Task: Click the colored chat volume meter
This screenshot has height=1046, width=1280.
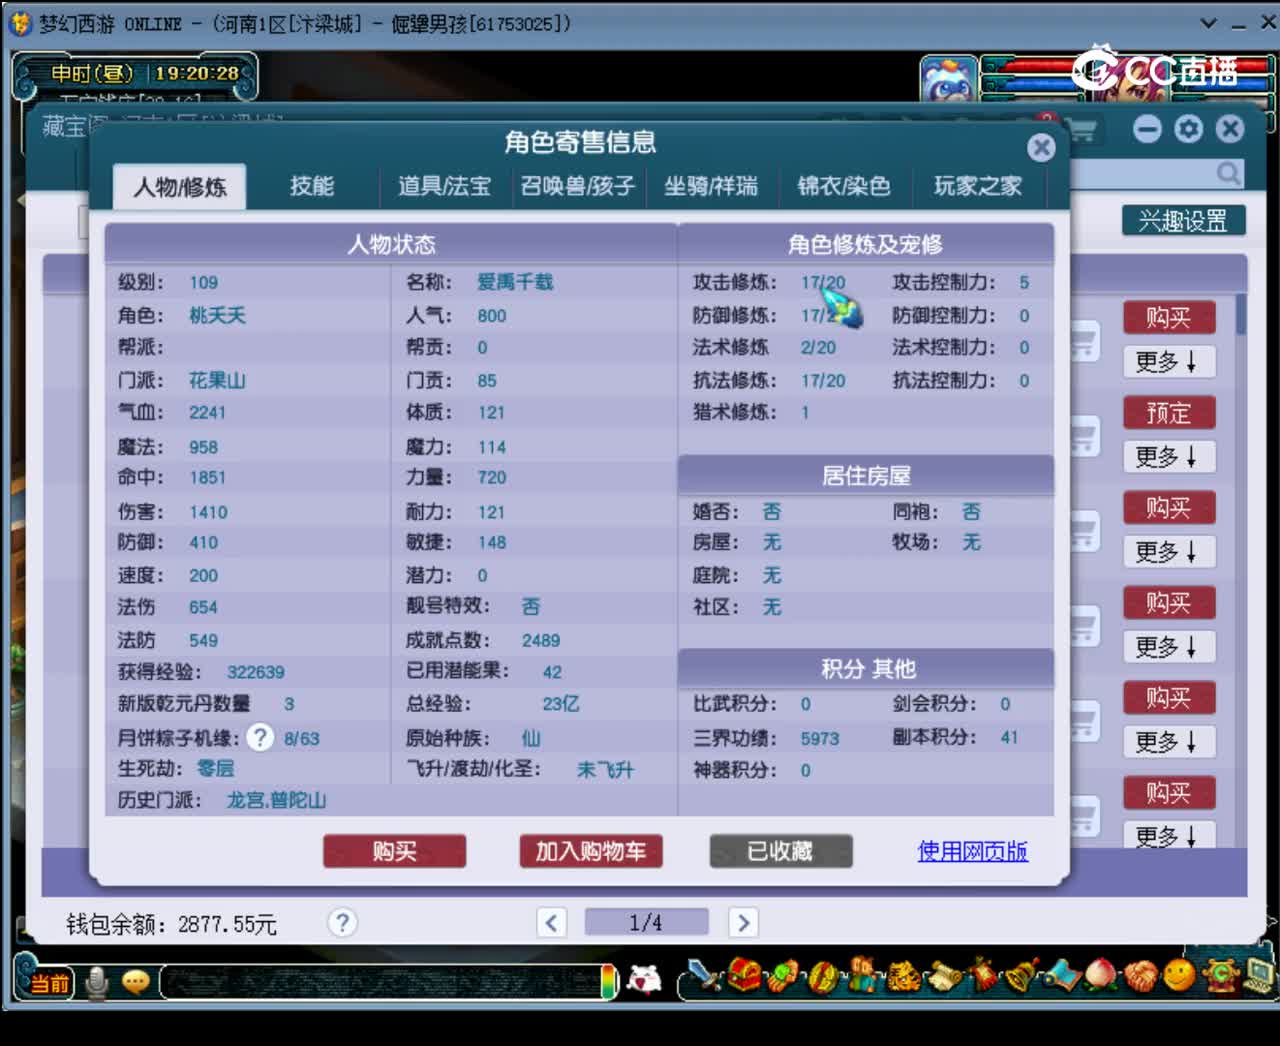Action: coord(610,982)
